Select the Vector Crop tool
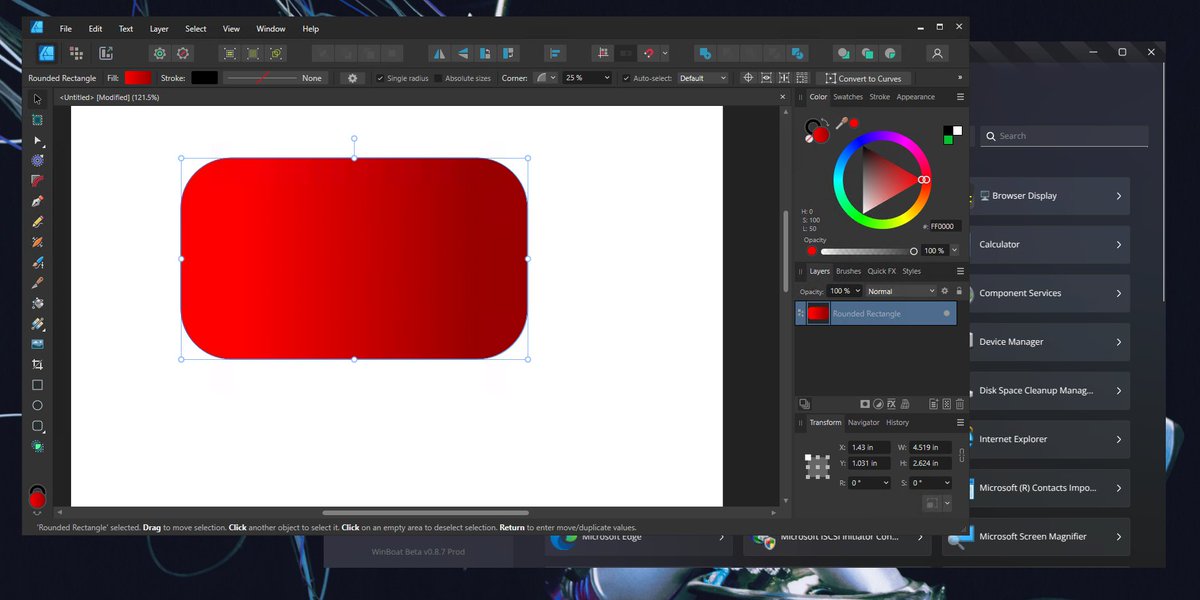This screenshot has width=1200, height=600. click(37, 363)
